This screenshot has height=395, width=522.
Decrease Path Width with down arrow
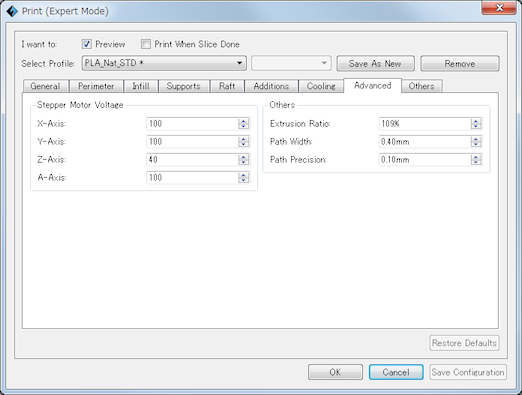click(x=476, y=145)
